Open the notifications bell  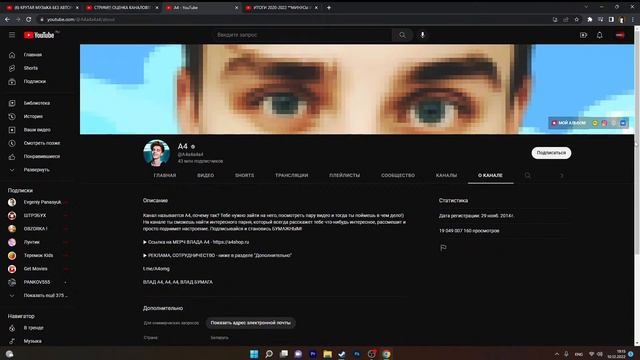[599, 35]
